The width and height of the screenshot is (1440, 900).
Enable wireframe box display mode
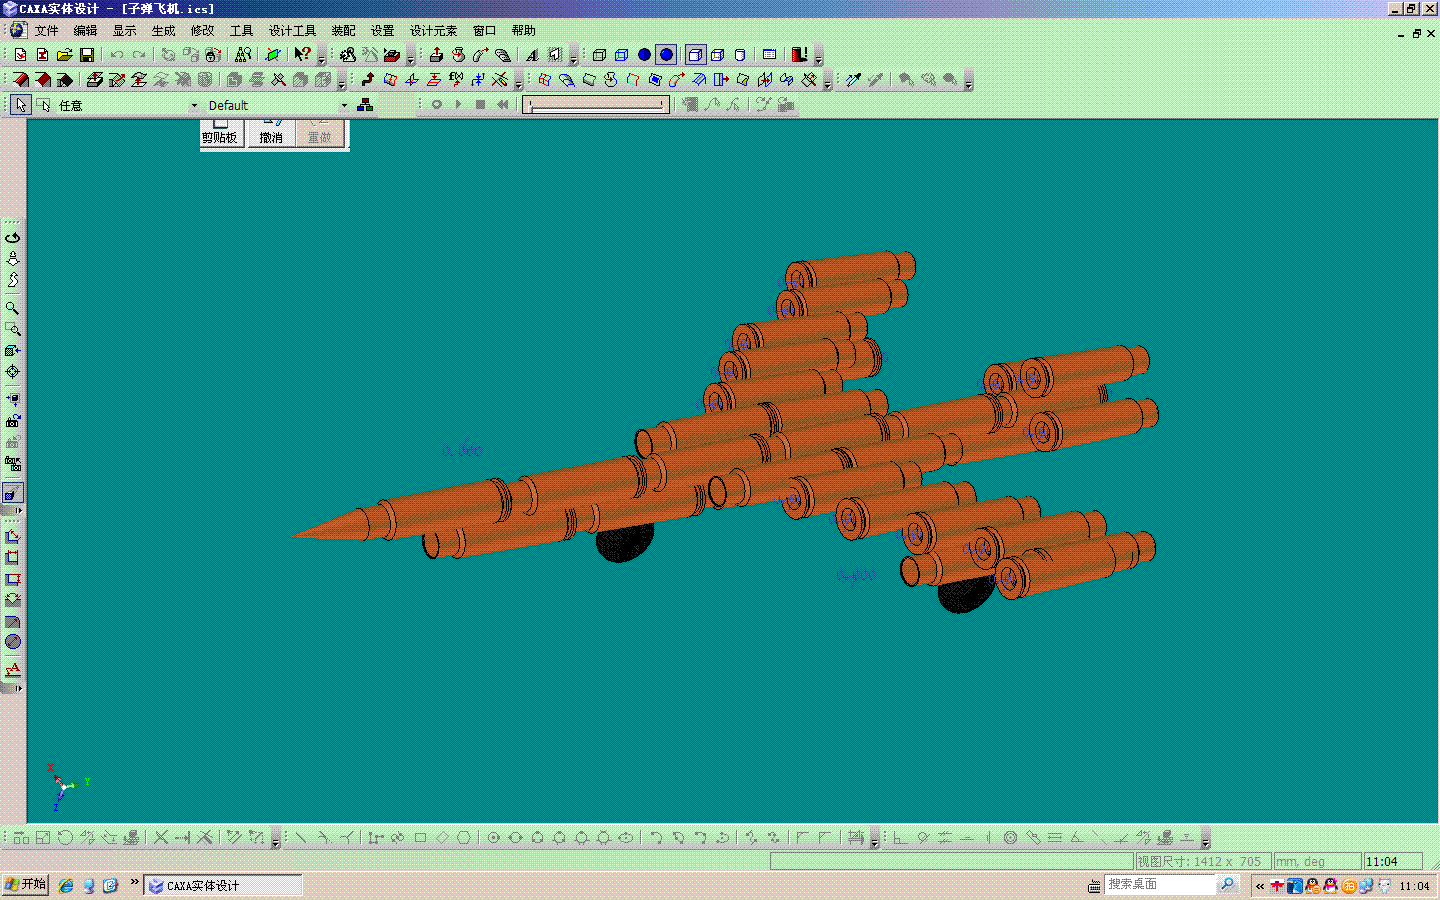click(599, 55)
